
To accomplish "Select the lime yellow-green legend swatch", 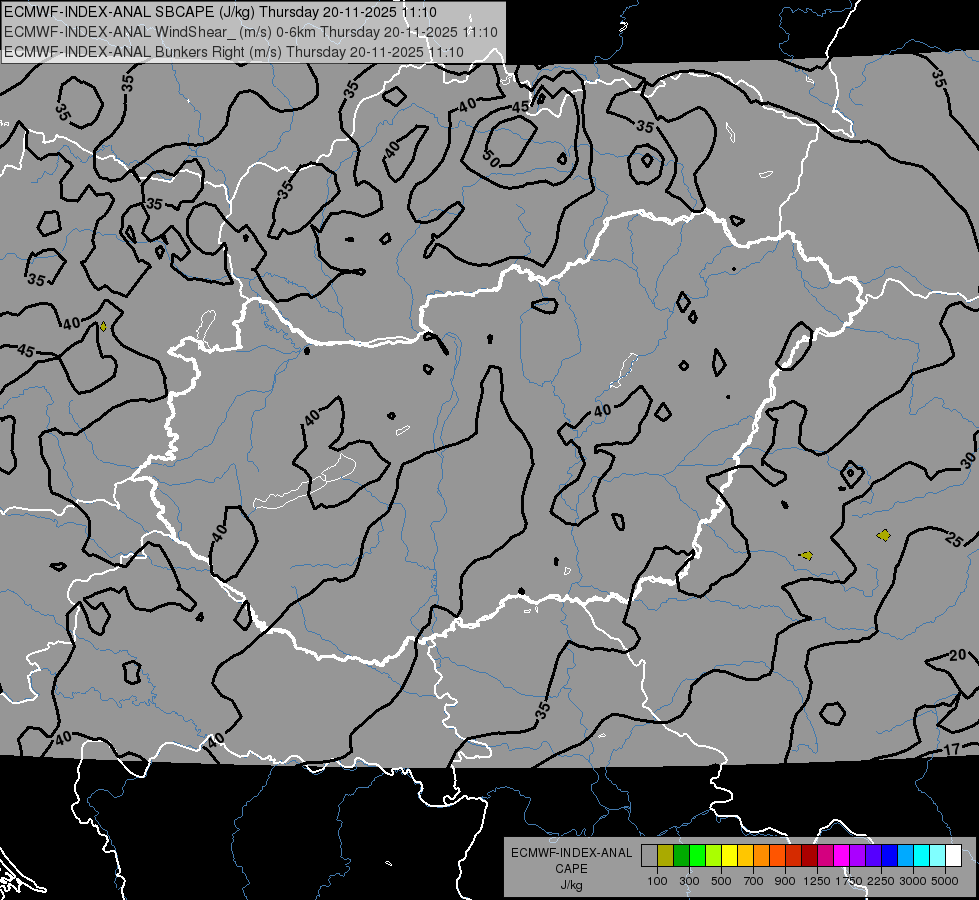I will [713, 856].
